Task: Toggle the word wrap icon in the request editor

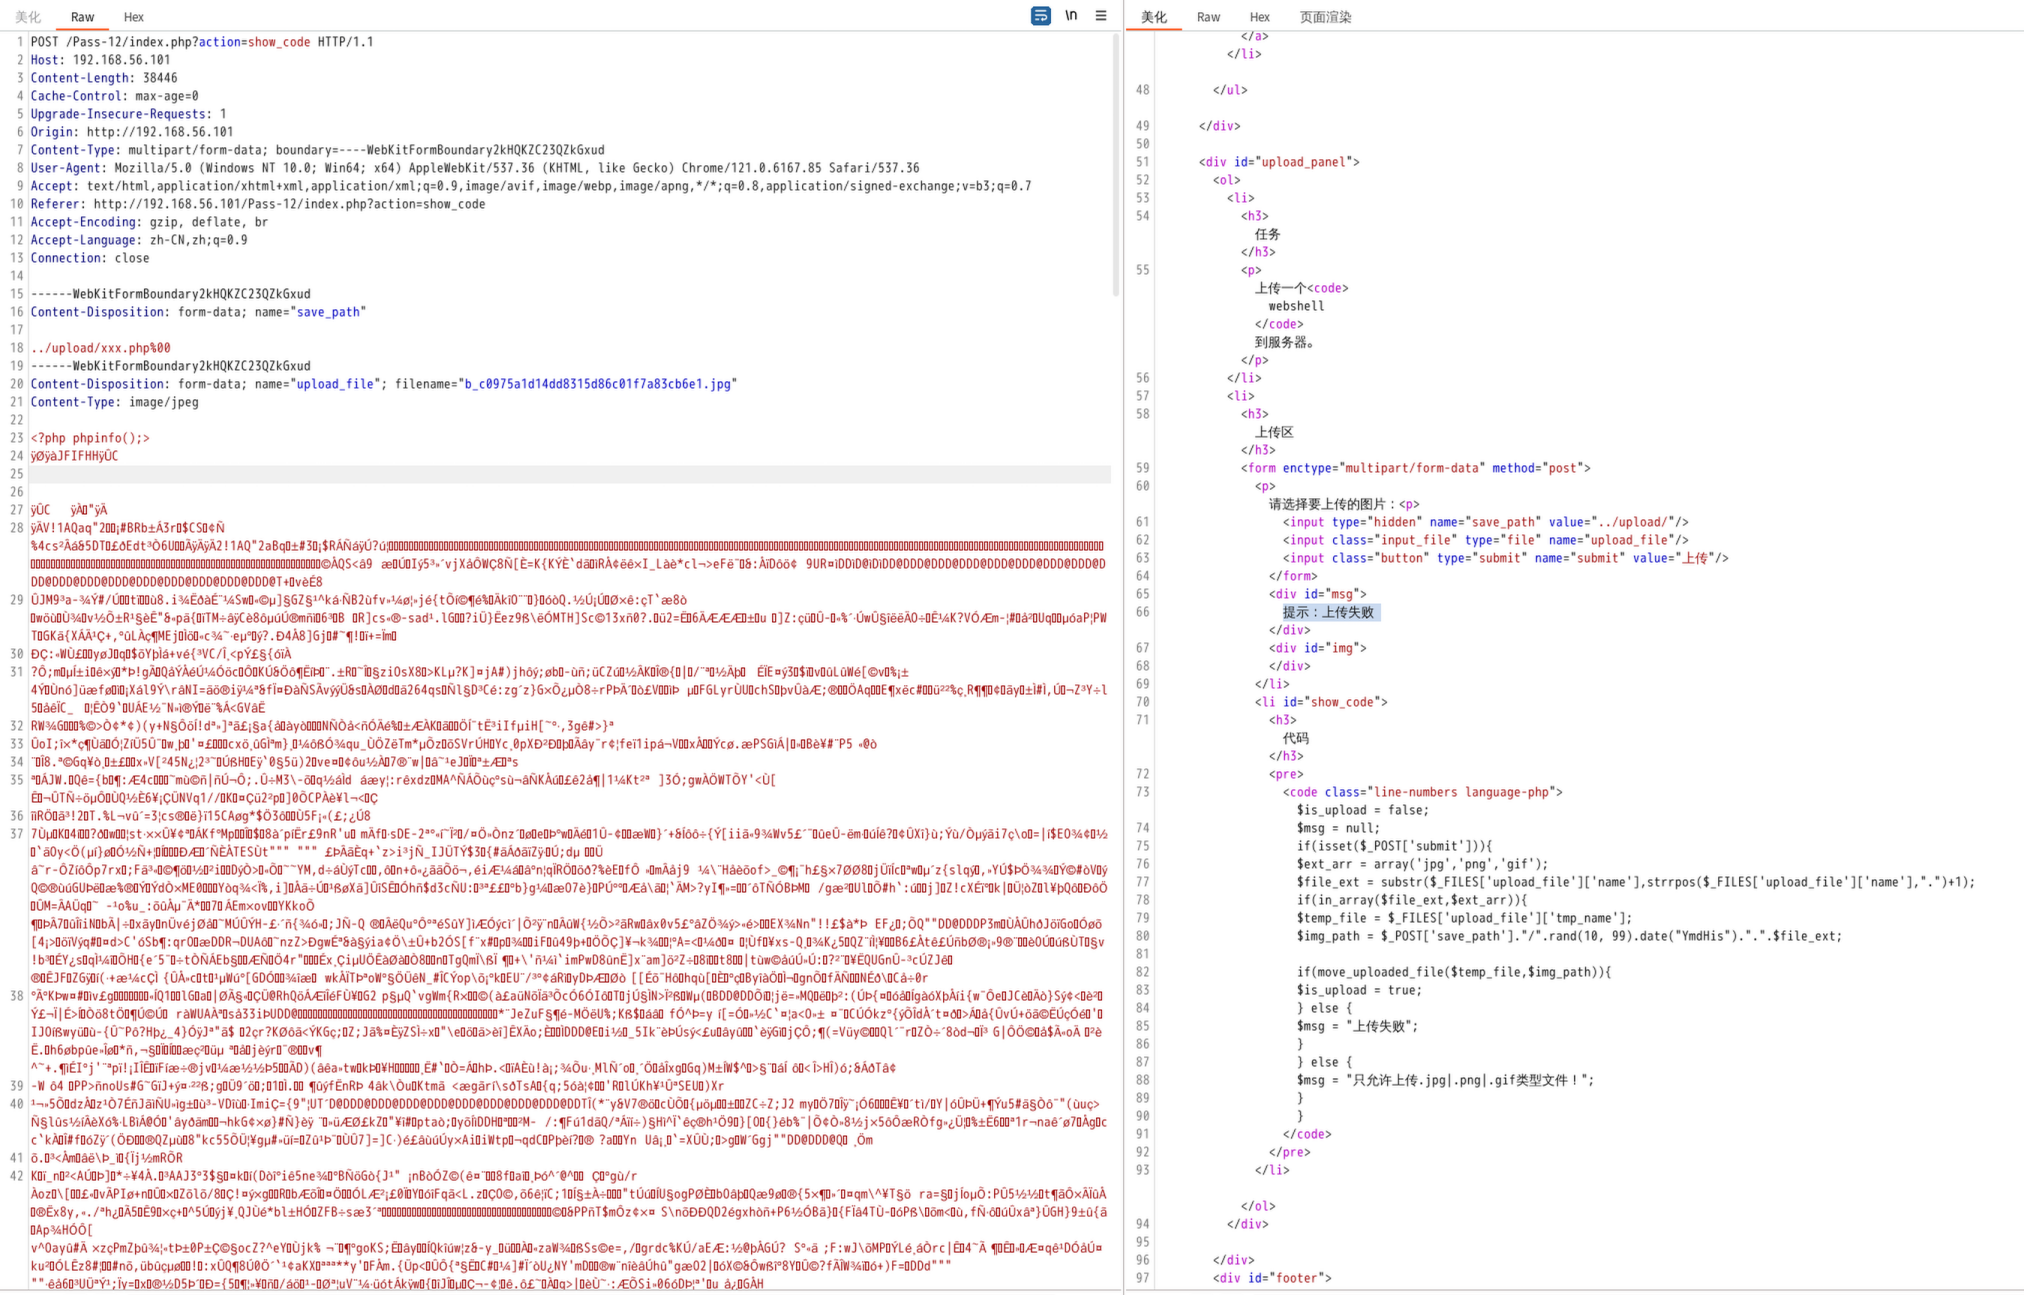Action: (1040, 16)
